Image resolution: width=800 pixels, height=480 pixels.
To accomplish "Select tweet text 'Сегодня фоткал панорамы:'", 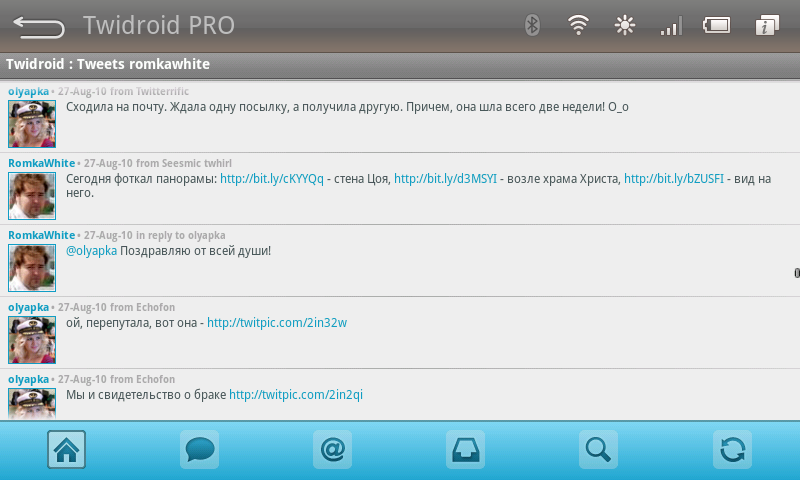I will [141, 179].
